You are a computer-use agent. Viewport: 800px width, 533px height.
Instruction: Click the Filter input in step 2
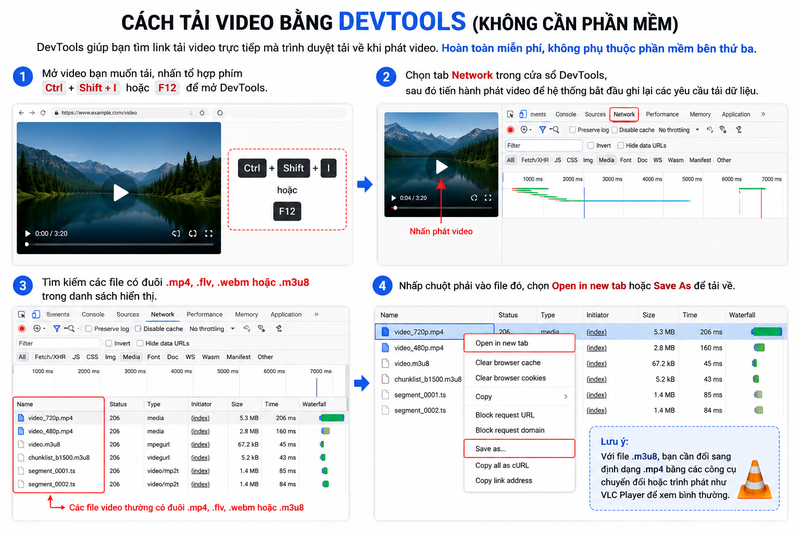(543, 145)
